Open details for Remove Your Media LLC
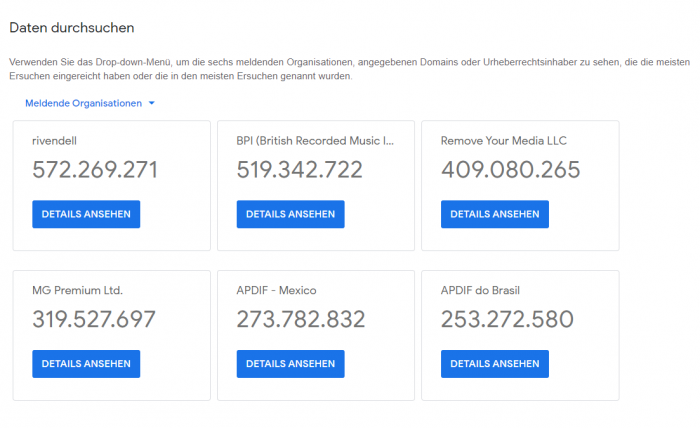This screenshot has height=428, width=700. pos(495,214)
